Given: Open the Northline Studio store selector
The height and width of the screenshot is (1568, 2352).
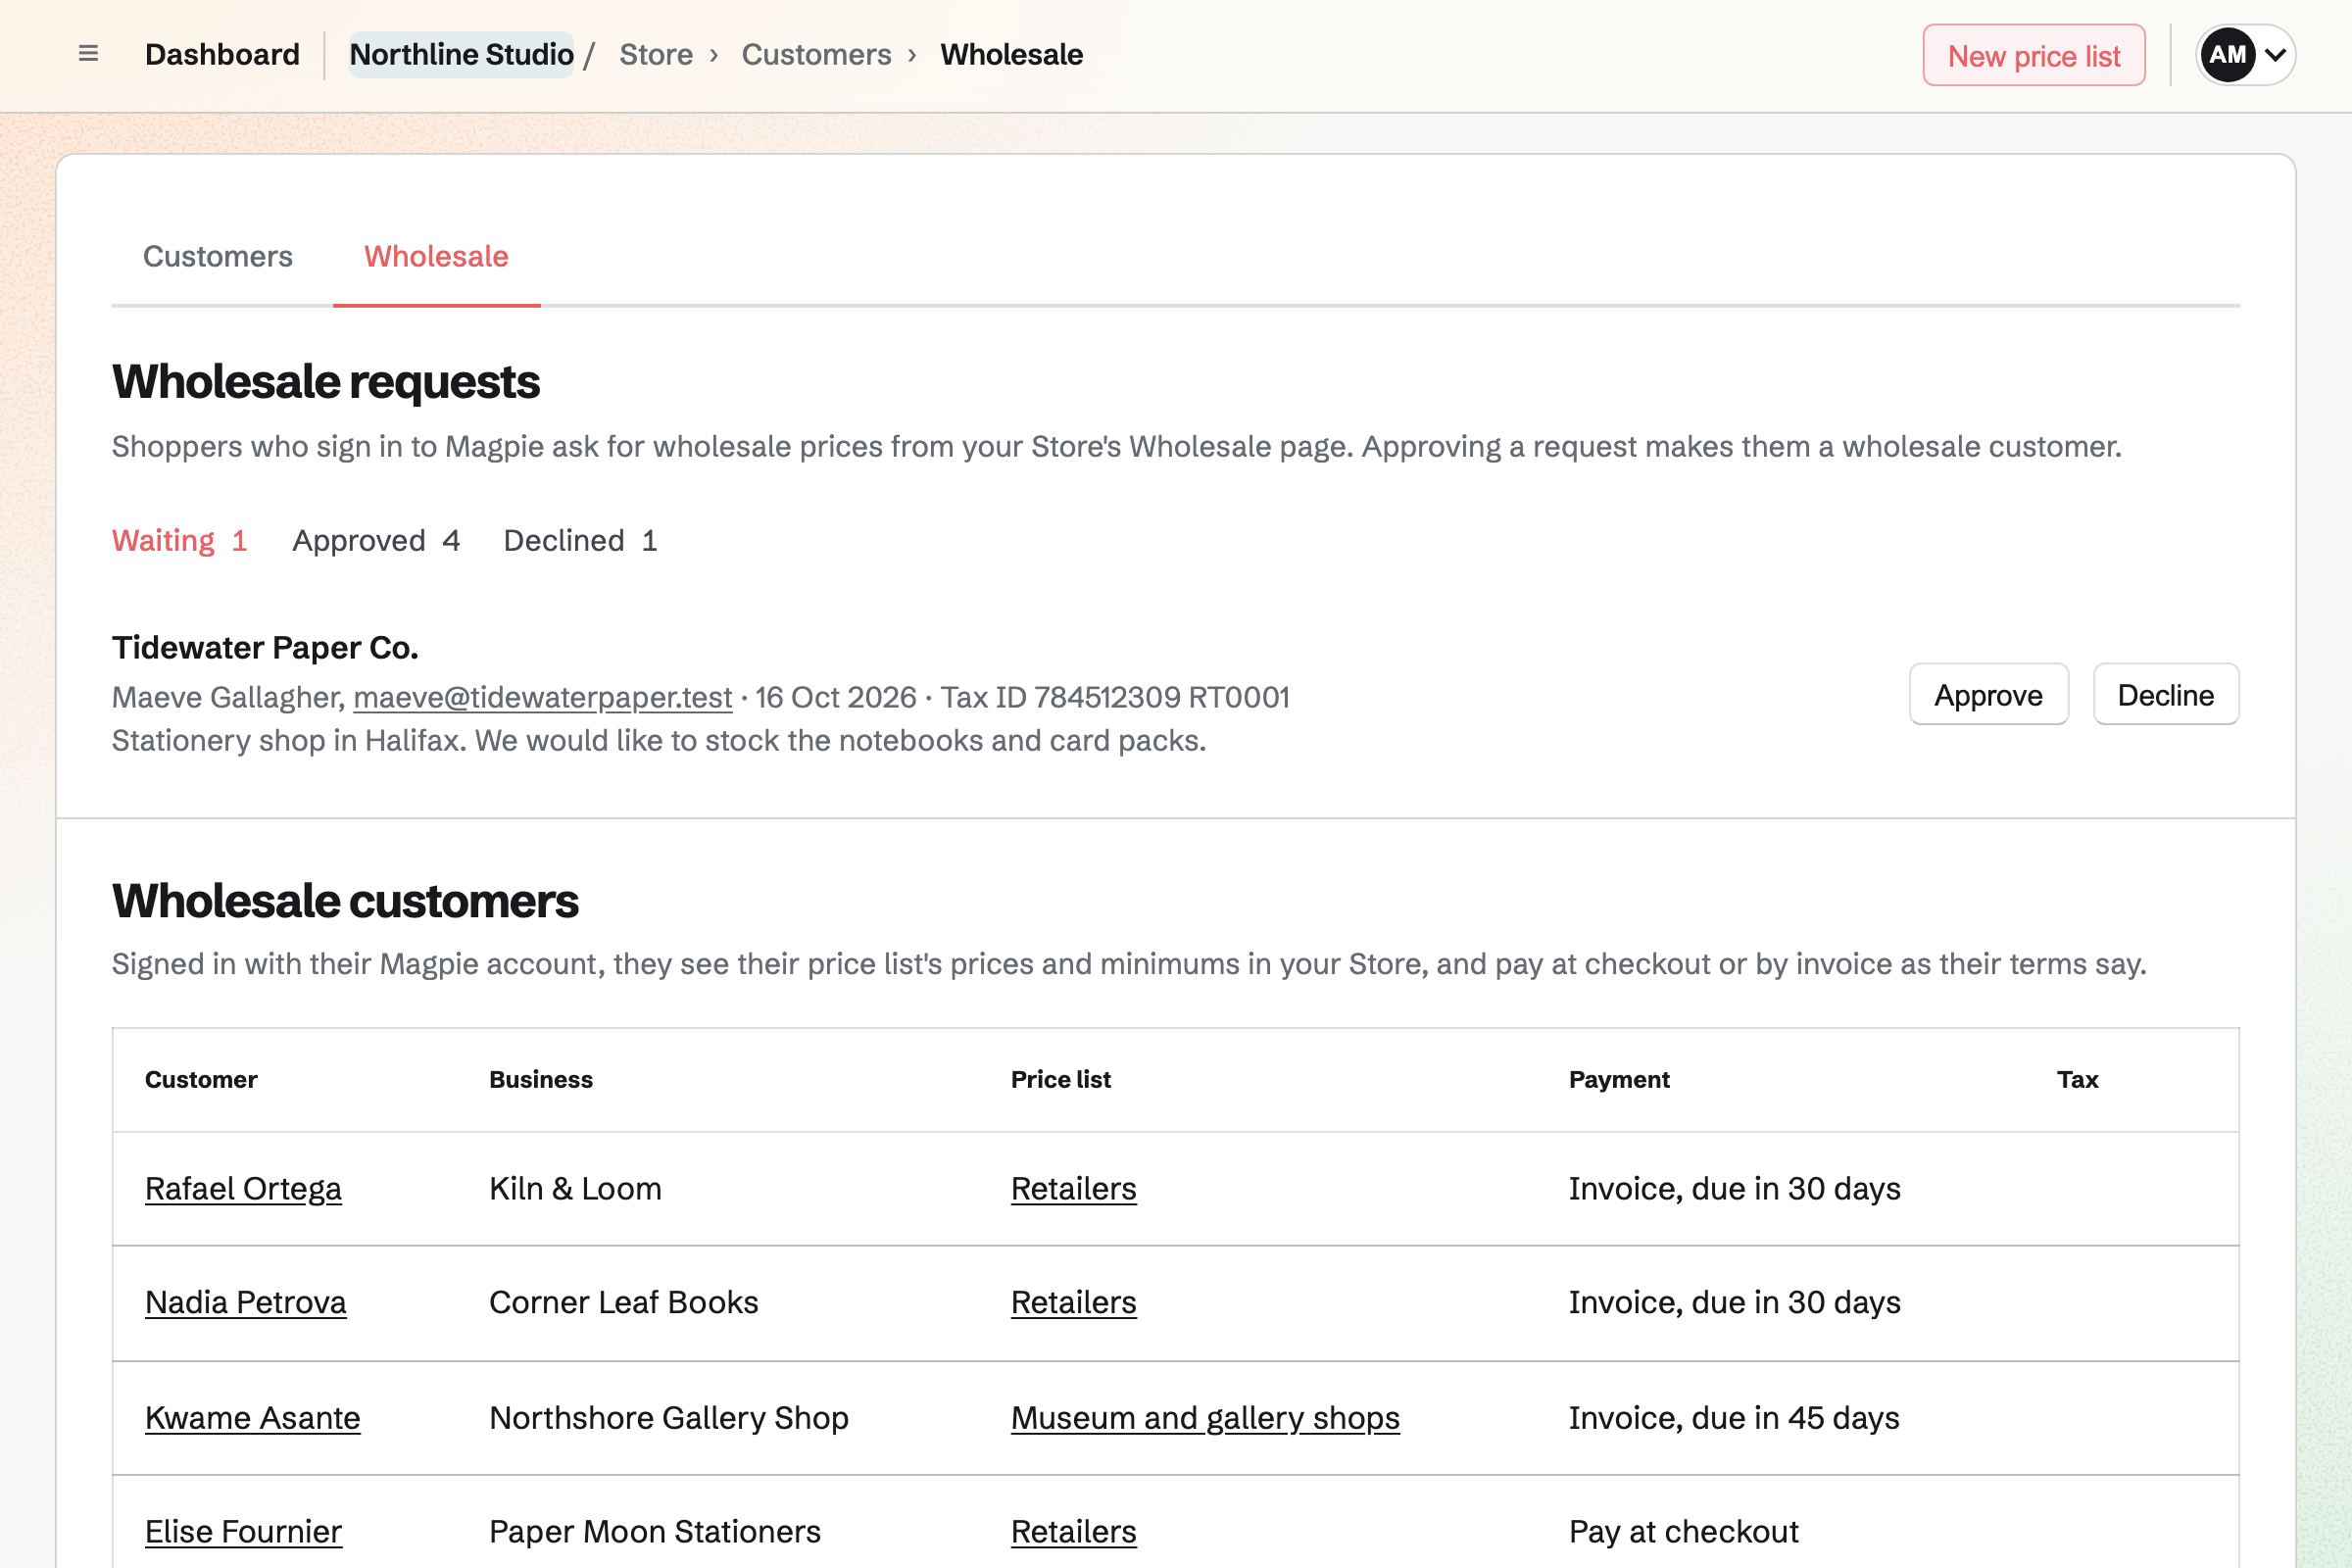Looking at the screenshot, I should pyautogui.click(x=461, y=55).
